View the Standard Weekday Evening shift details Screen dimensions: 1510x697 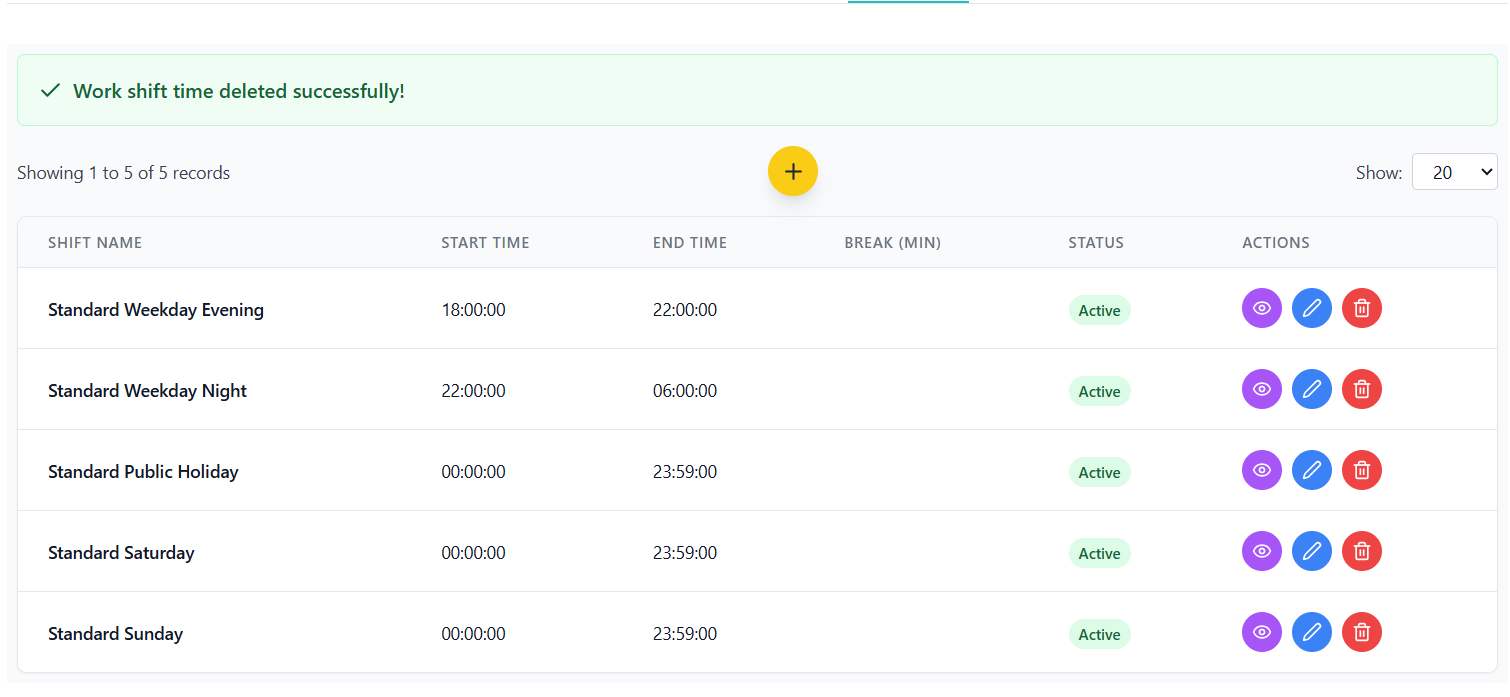coord(1261,308)
